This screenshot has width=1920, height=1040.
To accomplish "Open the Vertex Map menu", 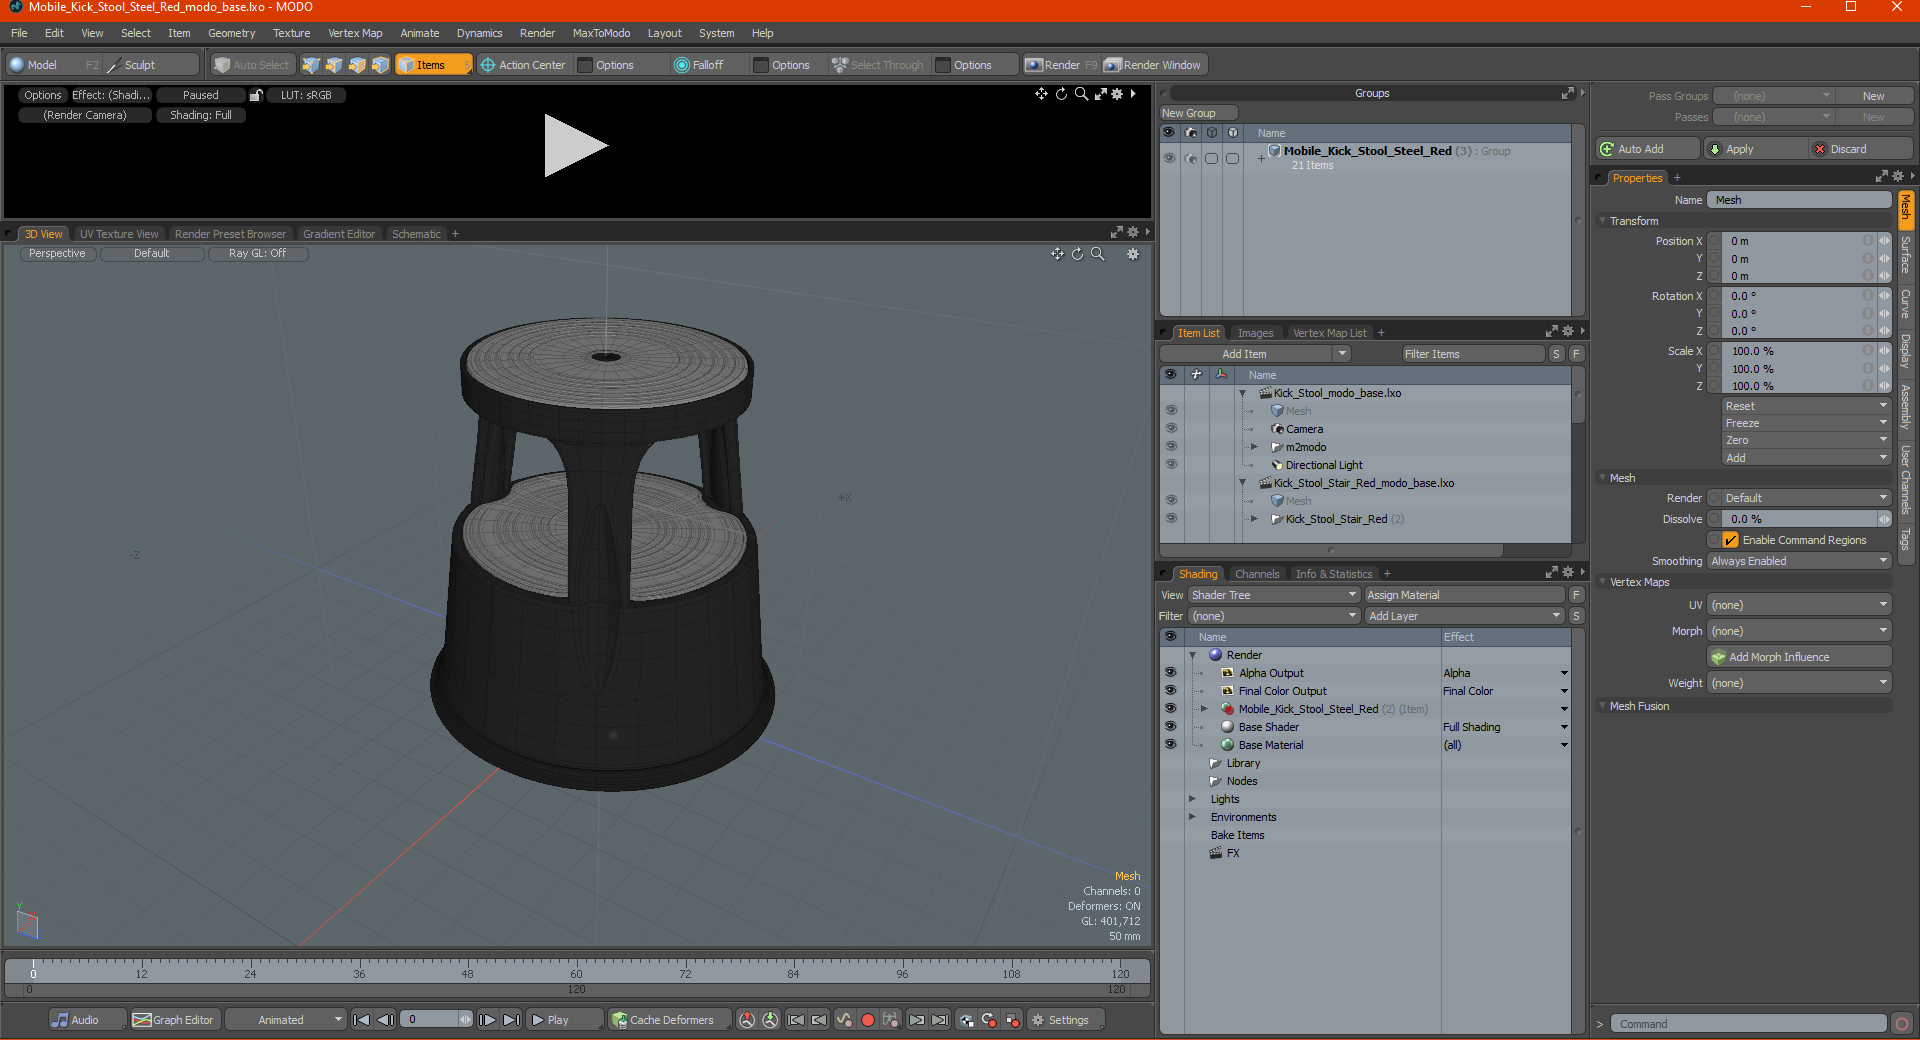I will [355, 33].
